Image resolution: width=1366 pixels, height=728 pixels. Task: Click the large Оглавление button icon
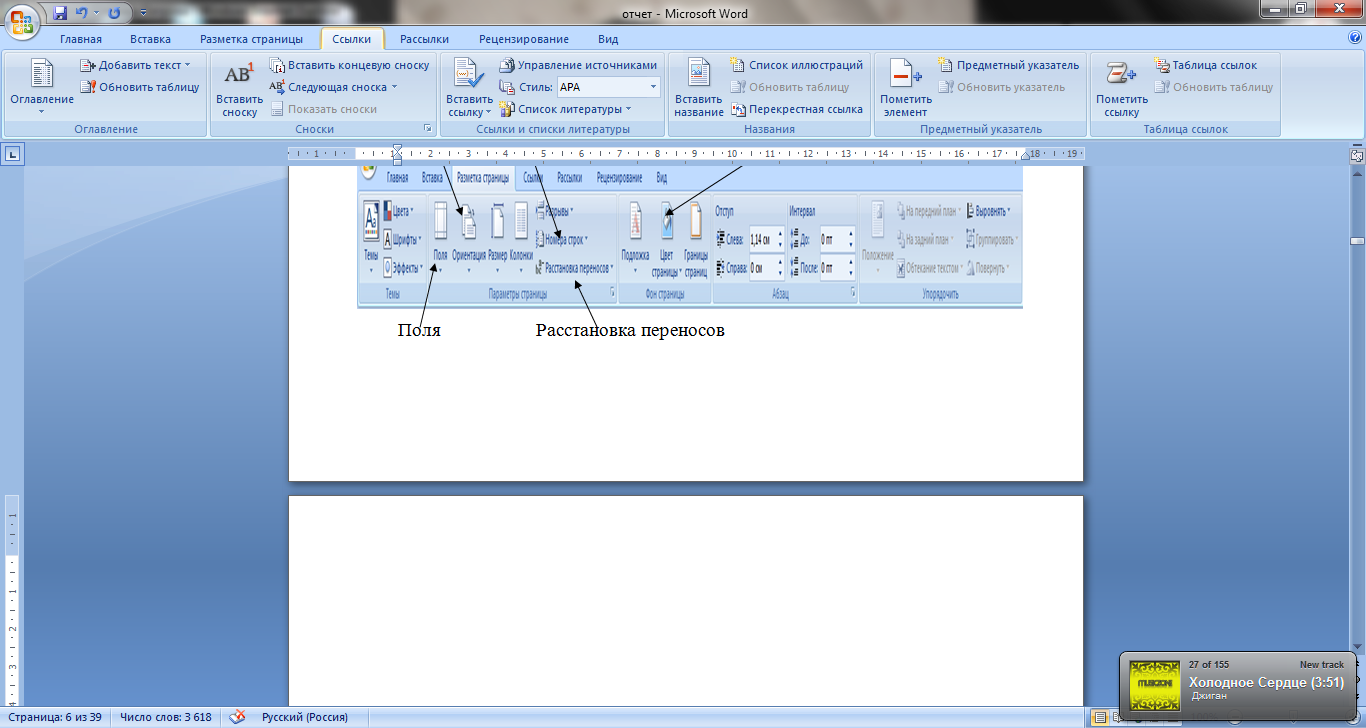41,75
